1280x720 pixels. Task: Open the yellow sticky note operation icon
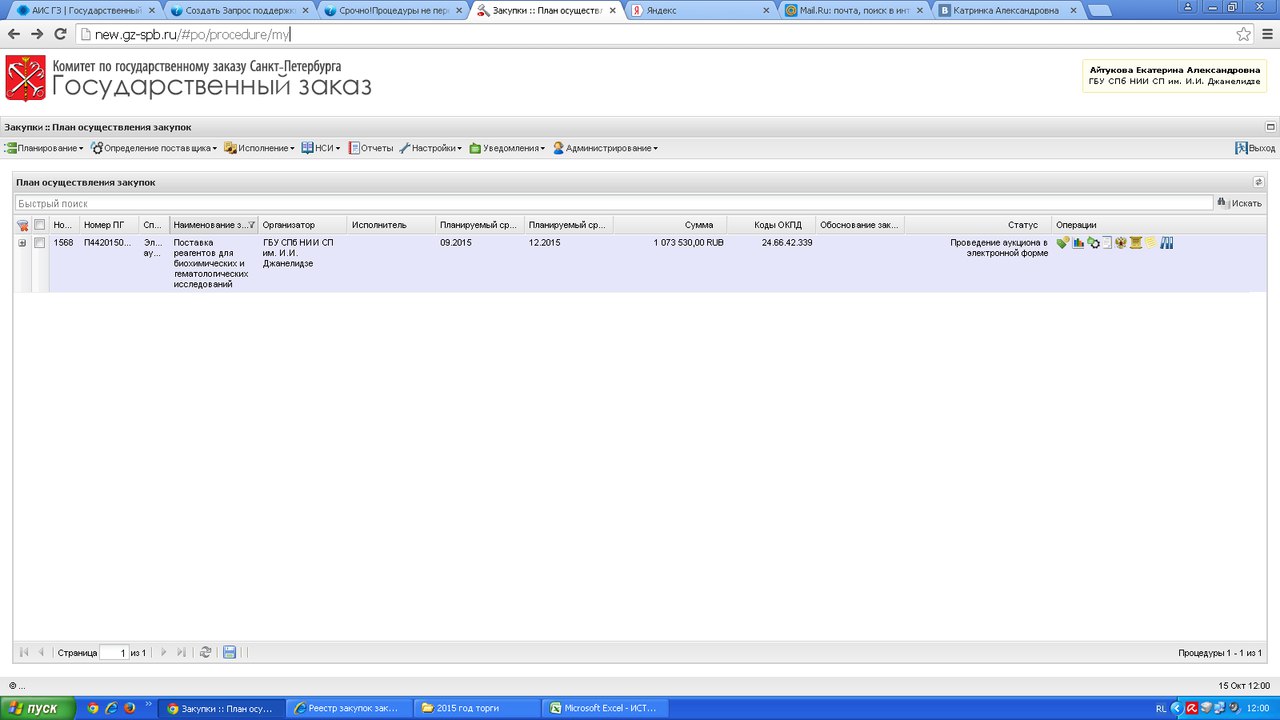[x=1151, y=243]
